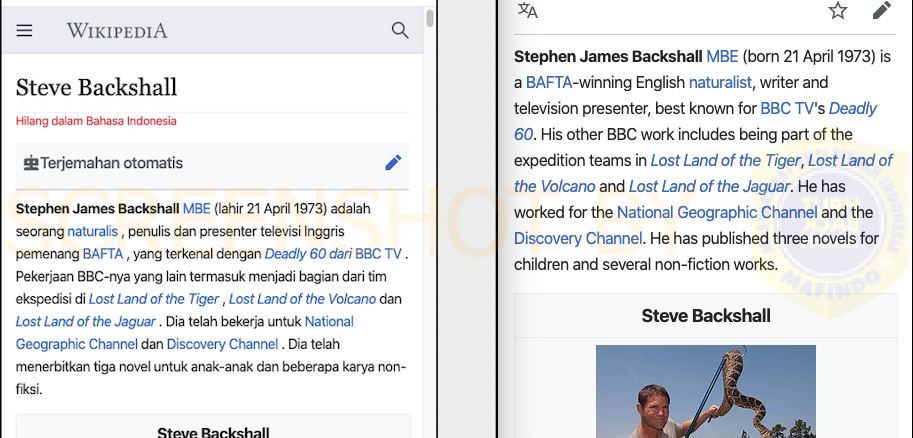The width and height of the screenshot is (913, 438).
Task: Click the robot icon beside Terjemahan otomatis
Action: pyautogui.click(x=30, y=163)
